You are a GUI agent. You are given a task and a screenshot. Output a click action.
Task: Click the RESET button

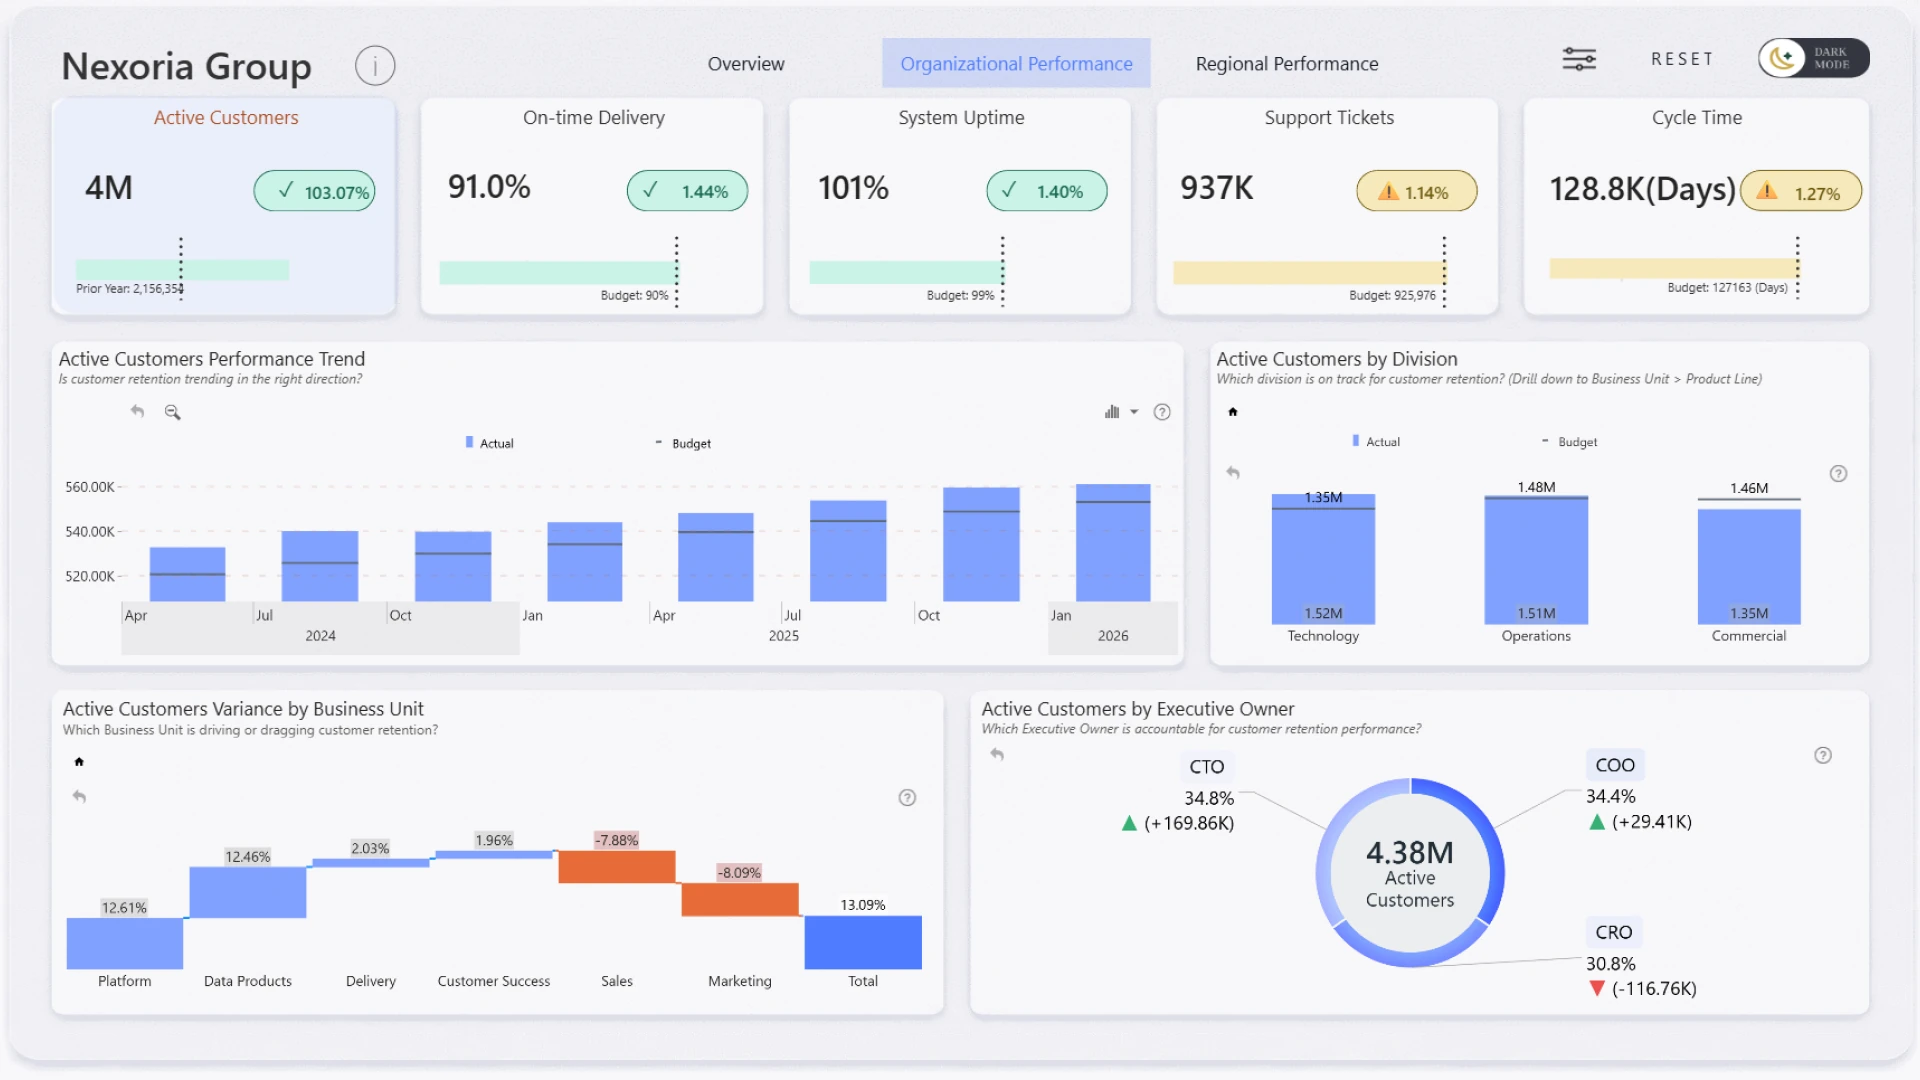pyautogui.click(x=1682, y=59)
